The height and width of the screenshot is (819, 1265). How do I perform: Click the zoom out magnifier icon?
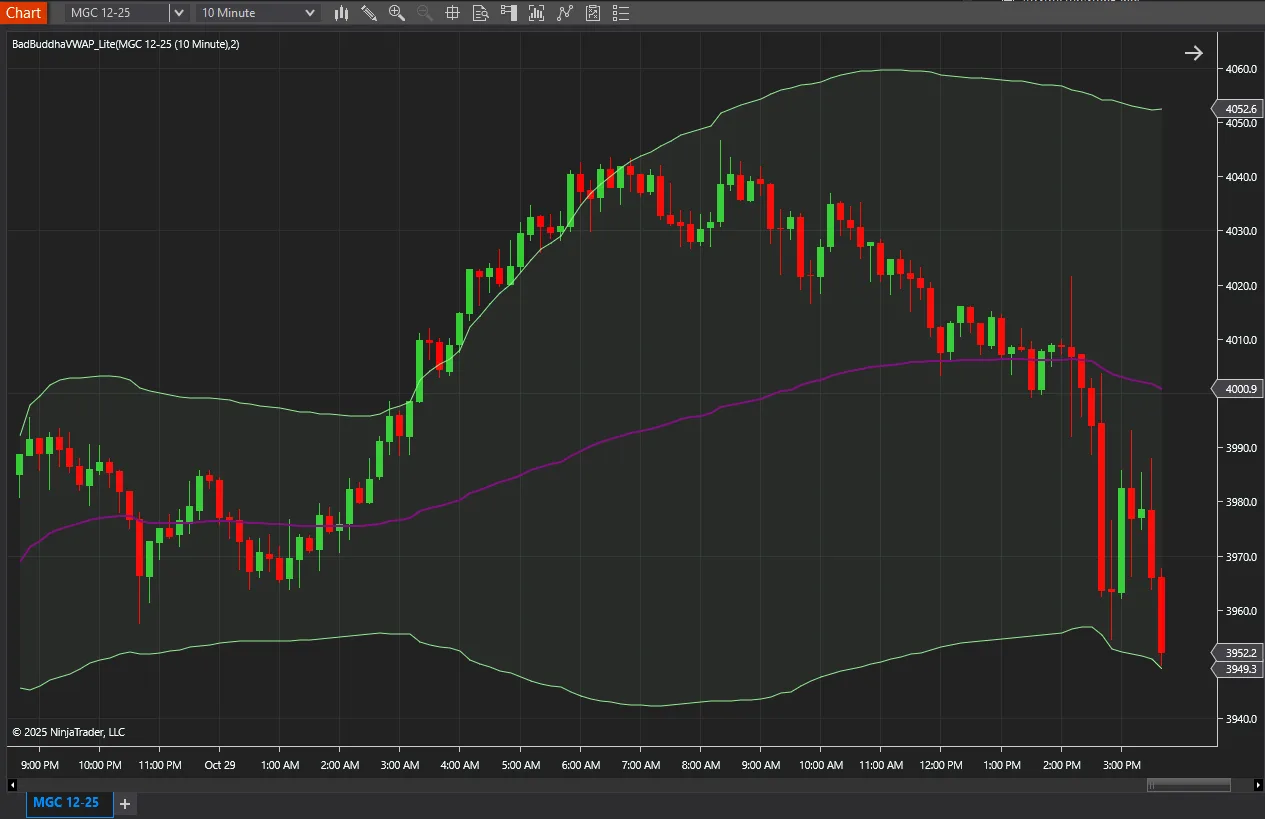(425, 13)
